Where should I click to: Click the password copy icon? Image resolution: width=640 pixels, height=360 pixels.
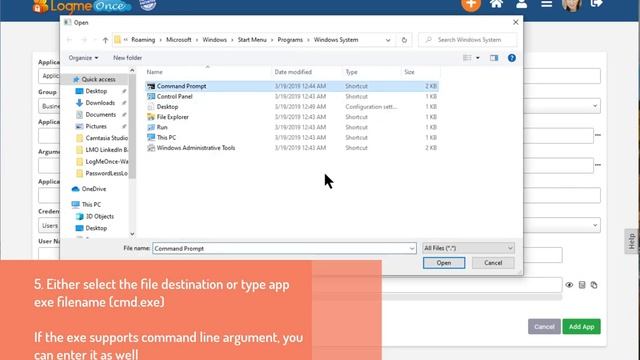click(594, 285)
